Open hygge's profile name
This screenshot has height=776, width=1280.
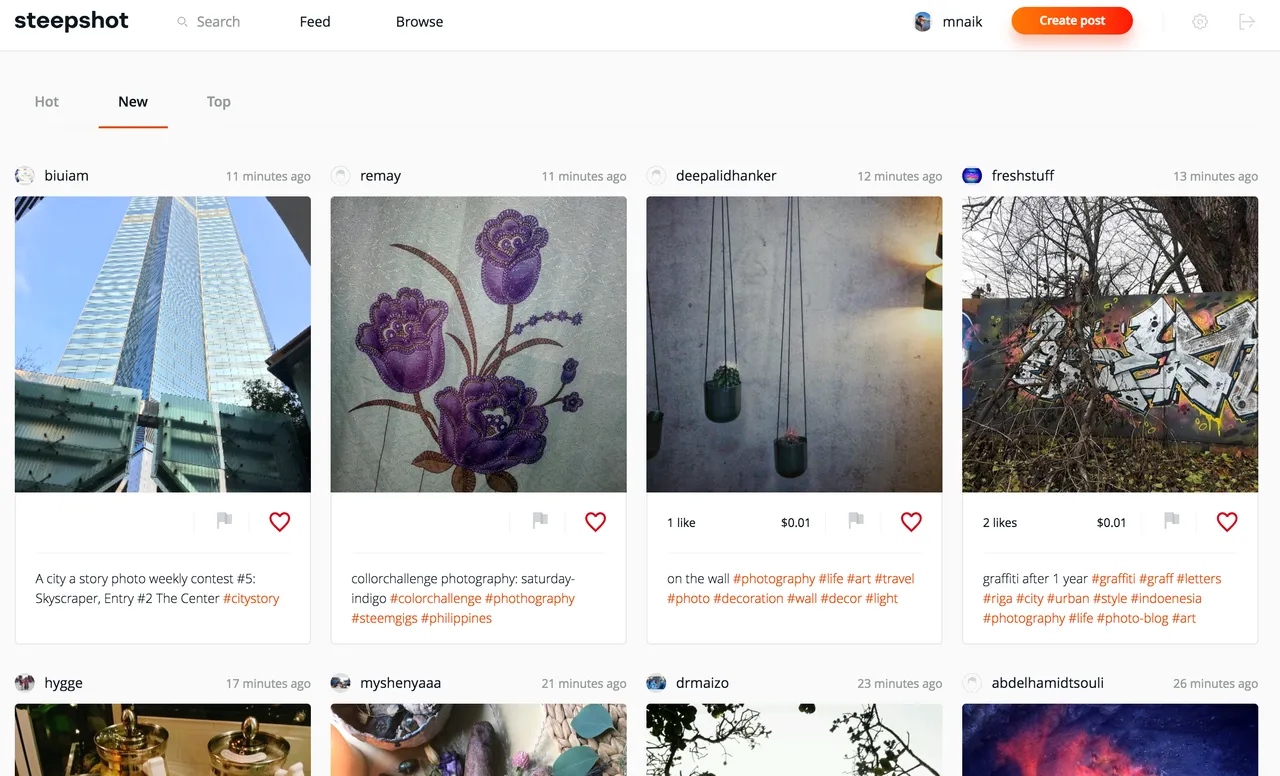pyautogui.click(x=63, y=684)
